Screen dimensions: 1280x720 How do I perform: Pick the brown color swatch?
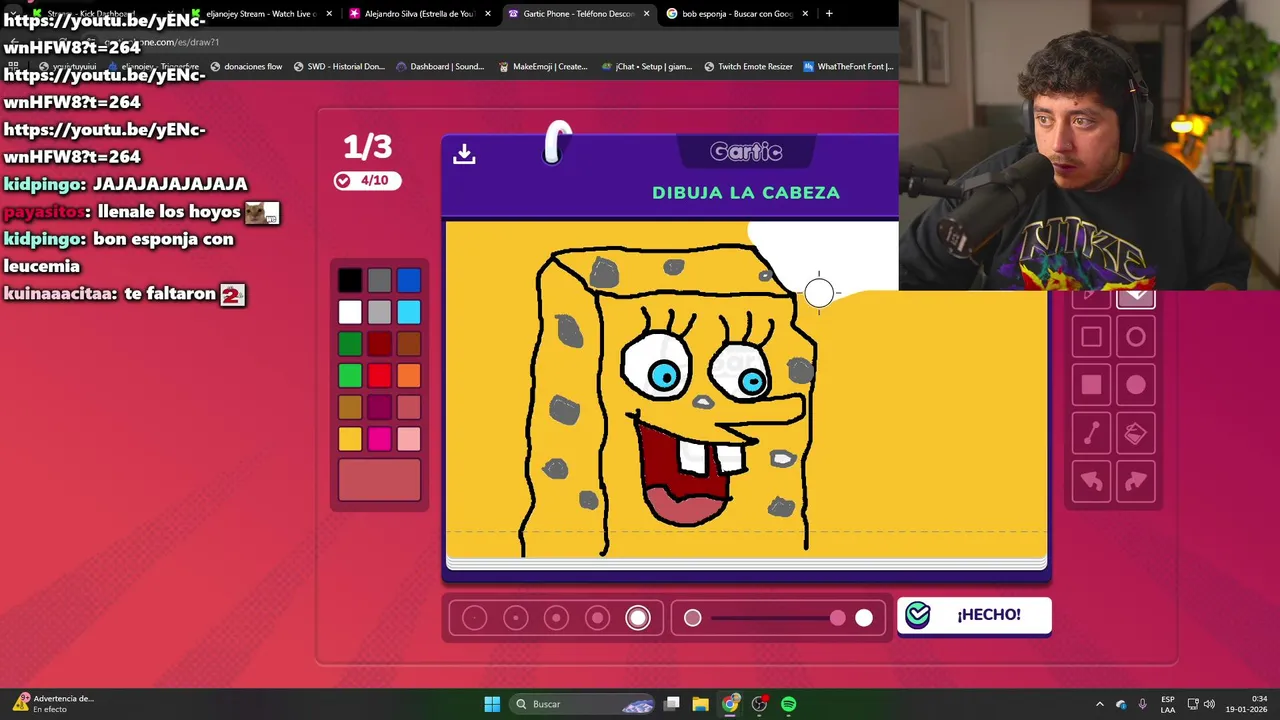click(x=409, y=344)
